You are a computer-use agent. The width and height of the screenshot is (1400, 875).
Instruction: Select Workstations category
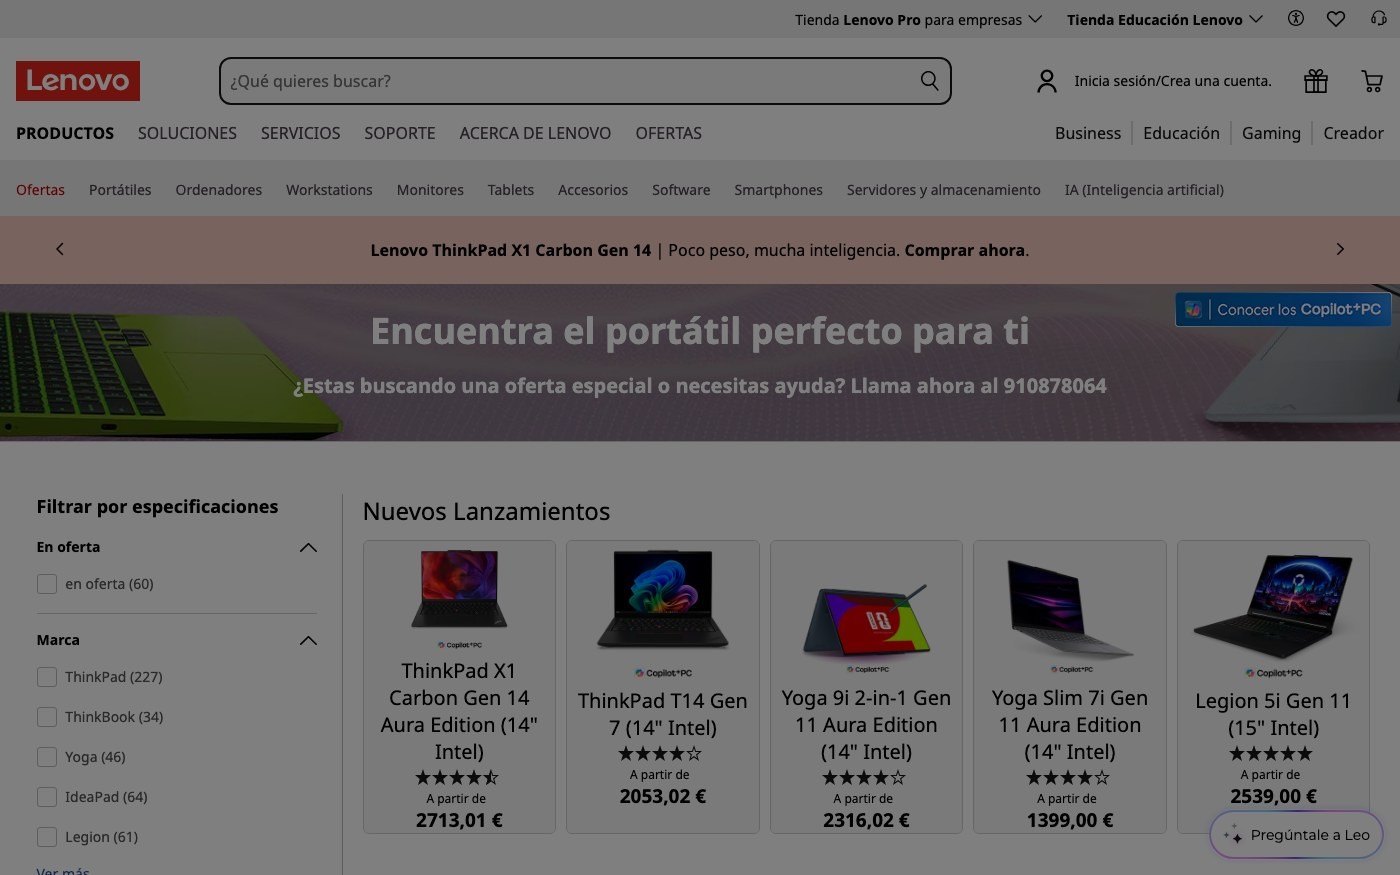[329, 190]
